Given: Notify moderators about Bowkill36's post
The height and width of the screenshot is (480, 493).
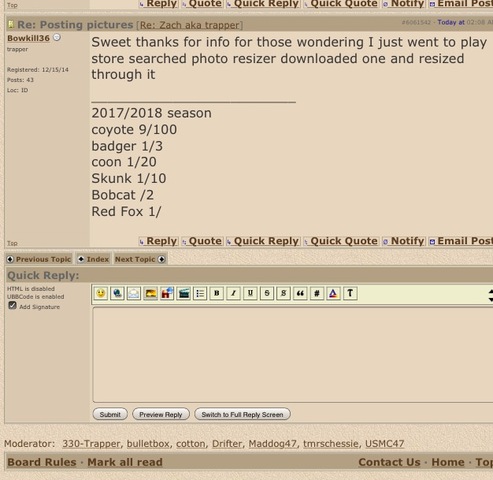Looking at the screenshot, I should tap(404, 241).
